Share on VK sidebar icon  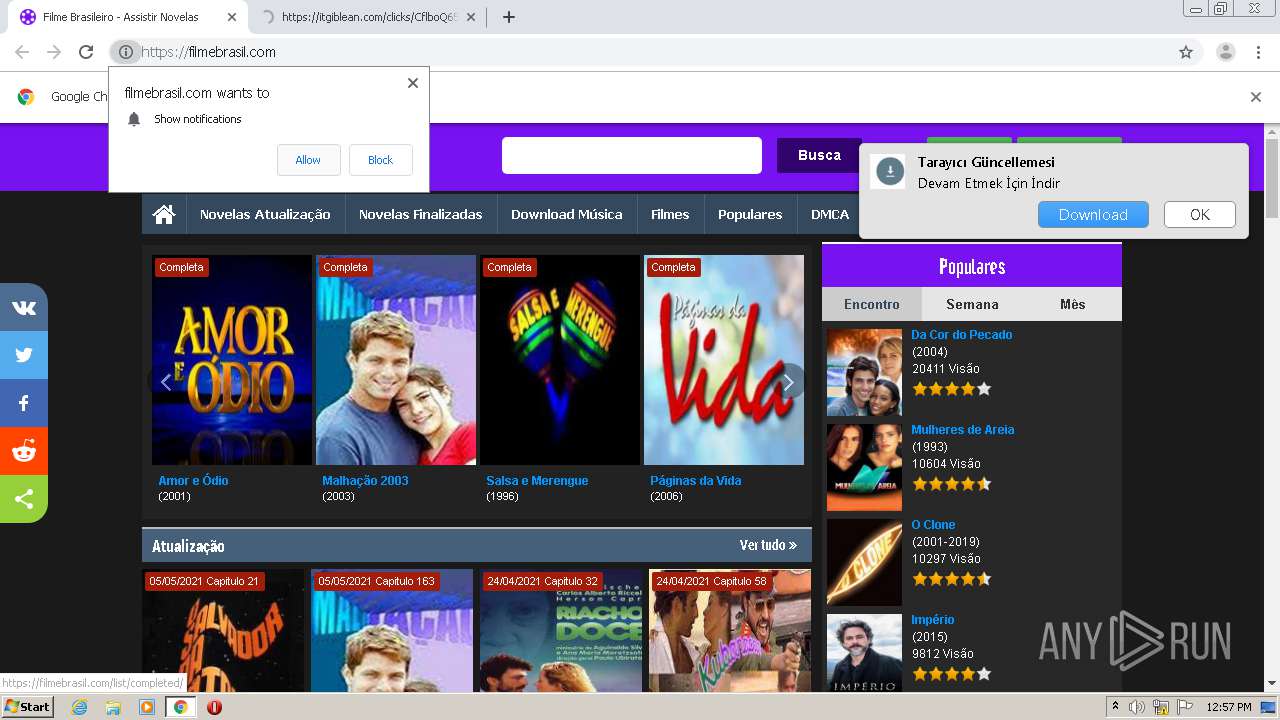tap(24, 307)
